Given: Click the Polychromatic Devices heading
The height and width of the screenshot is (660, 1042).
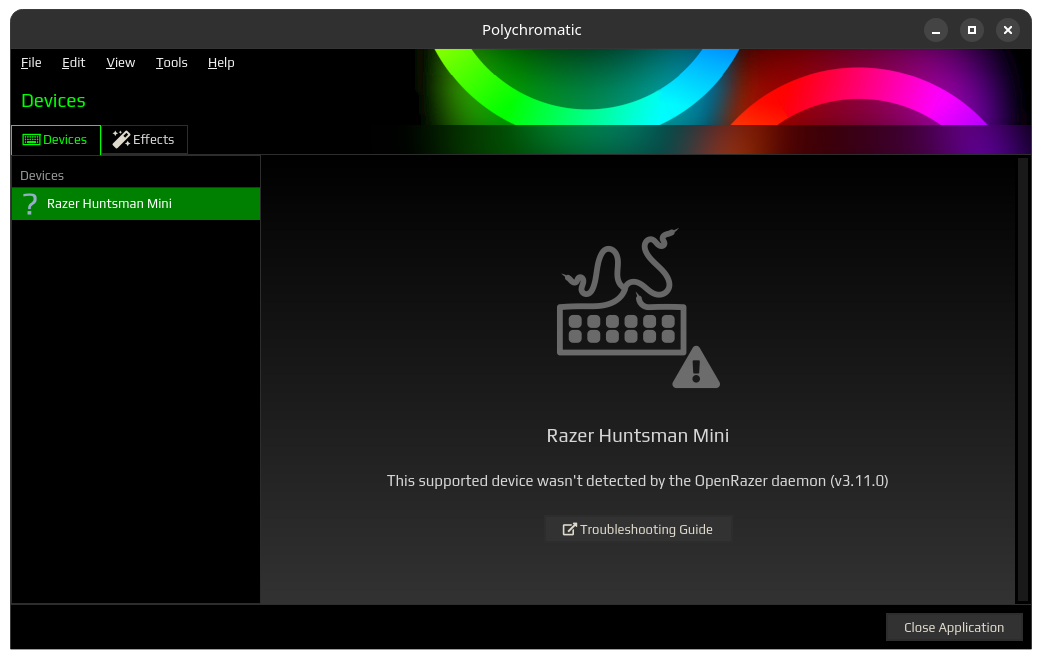Looking at the screenshot, I should pos(53,100).
